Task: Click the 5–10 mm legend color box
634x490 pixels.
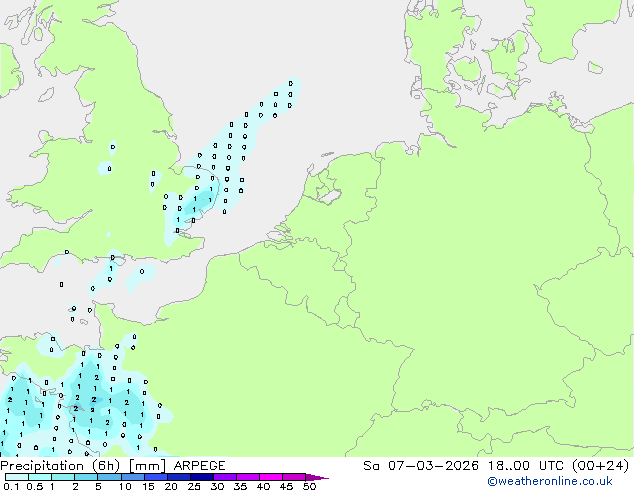Action: pos(109,477)
